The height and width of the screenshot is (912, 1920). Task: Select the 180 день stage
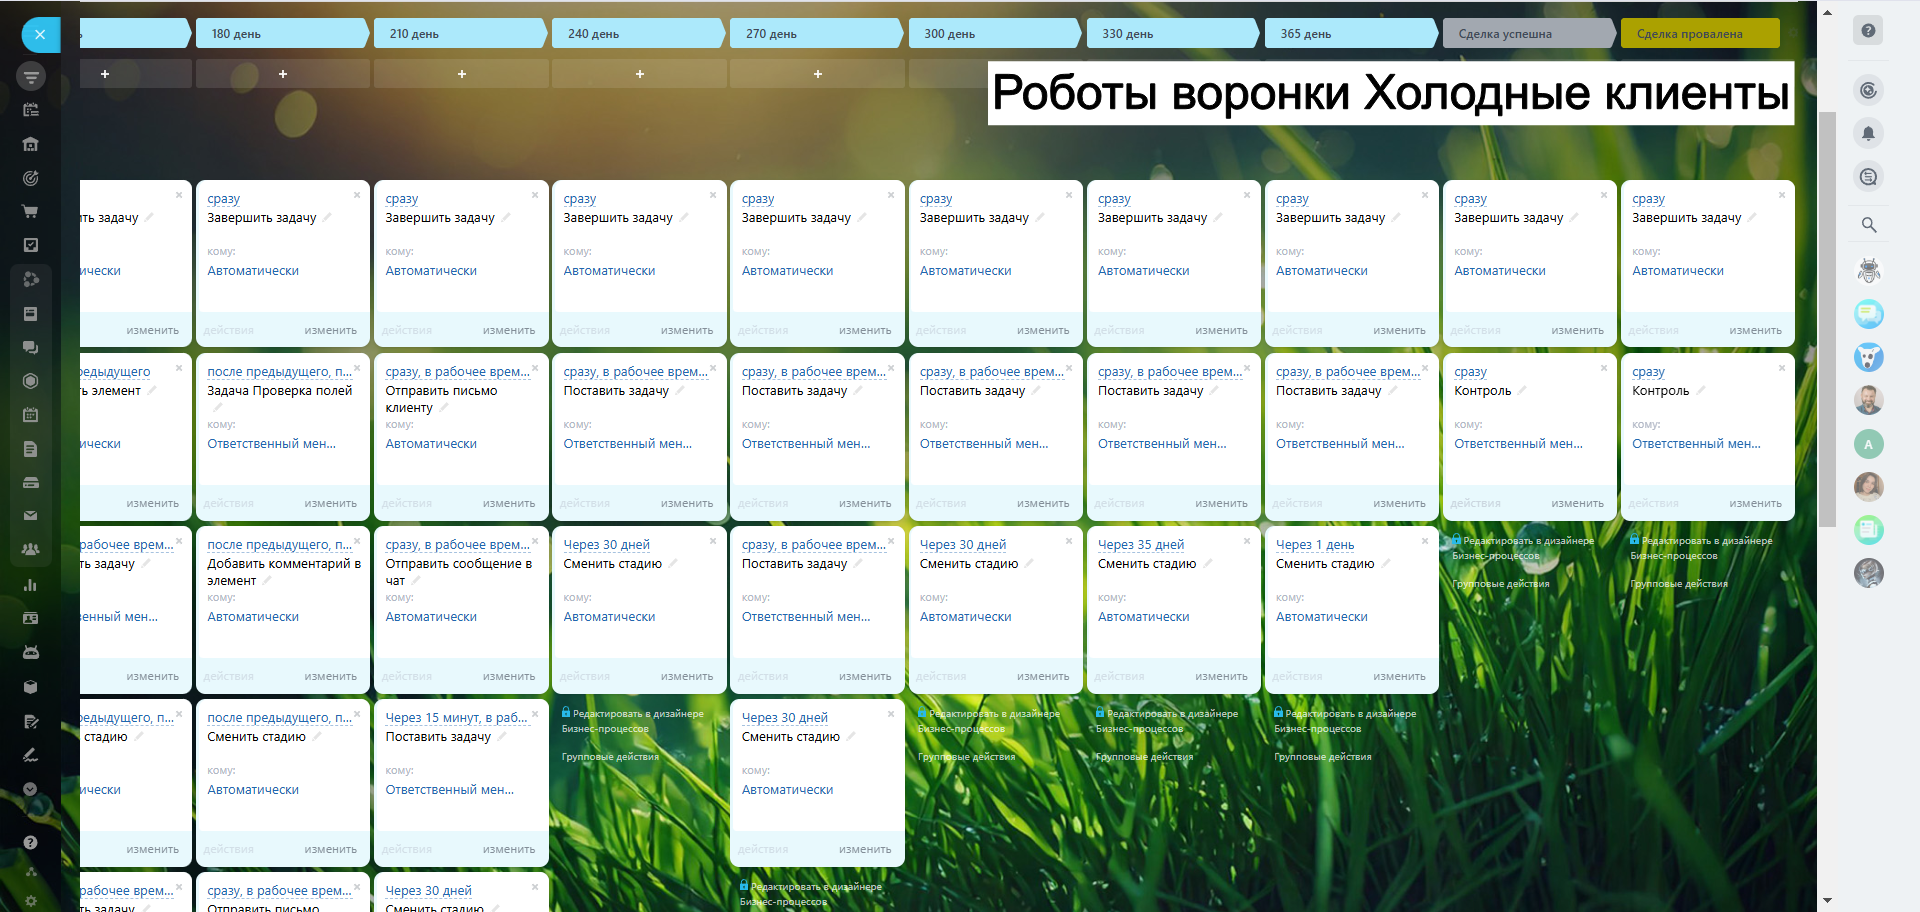282,34
